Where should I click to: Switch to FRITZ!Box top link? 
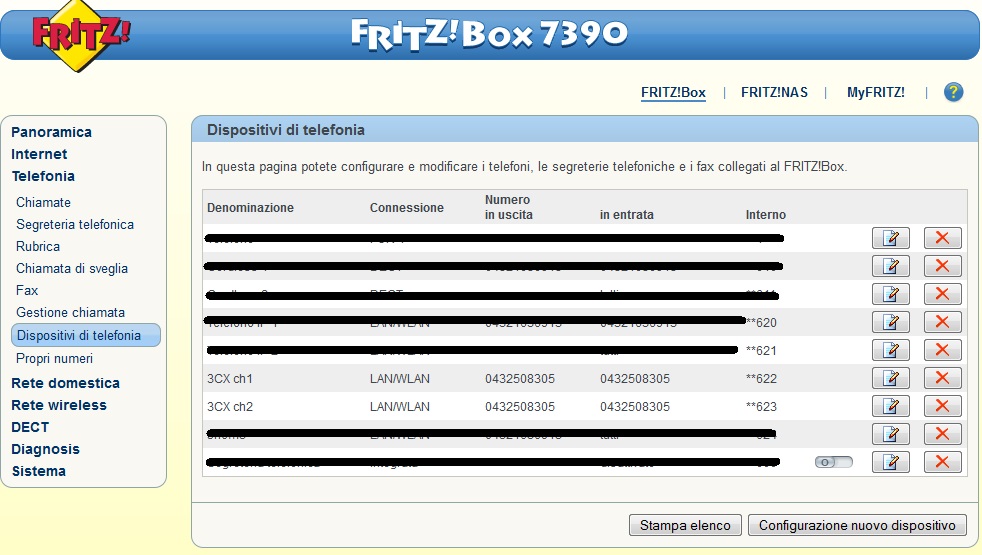(673, 92)
